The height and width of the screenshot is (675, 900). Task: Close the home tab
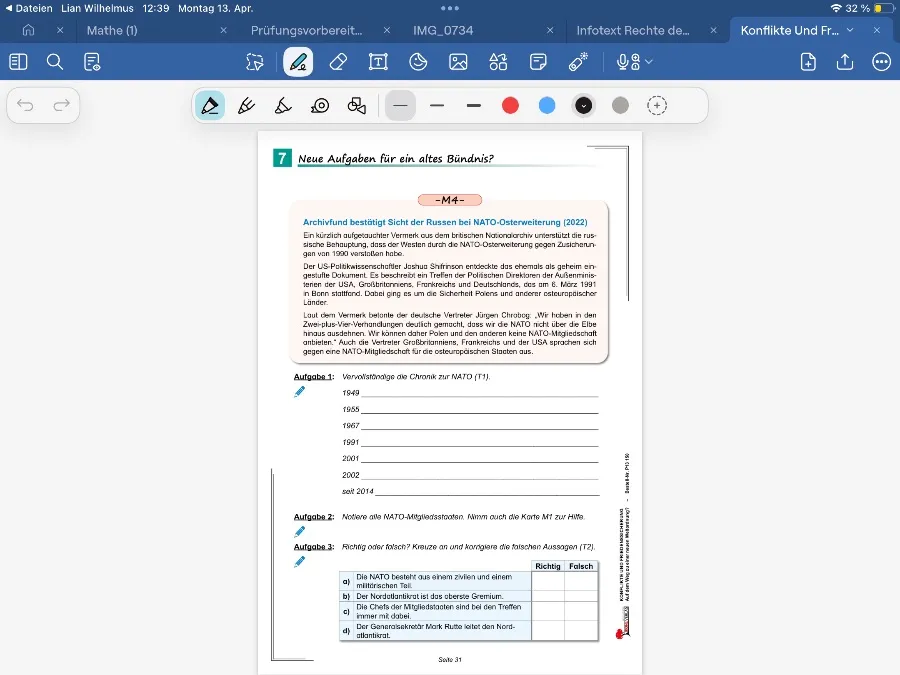point(60,30)
